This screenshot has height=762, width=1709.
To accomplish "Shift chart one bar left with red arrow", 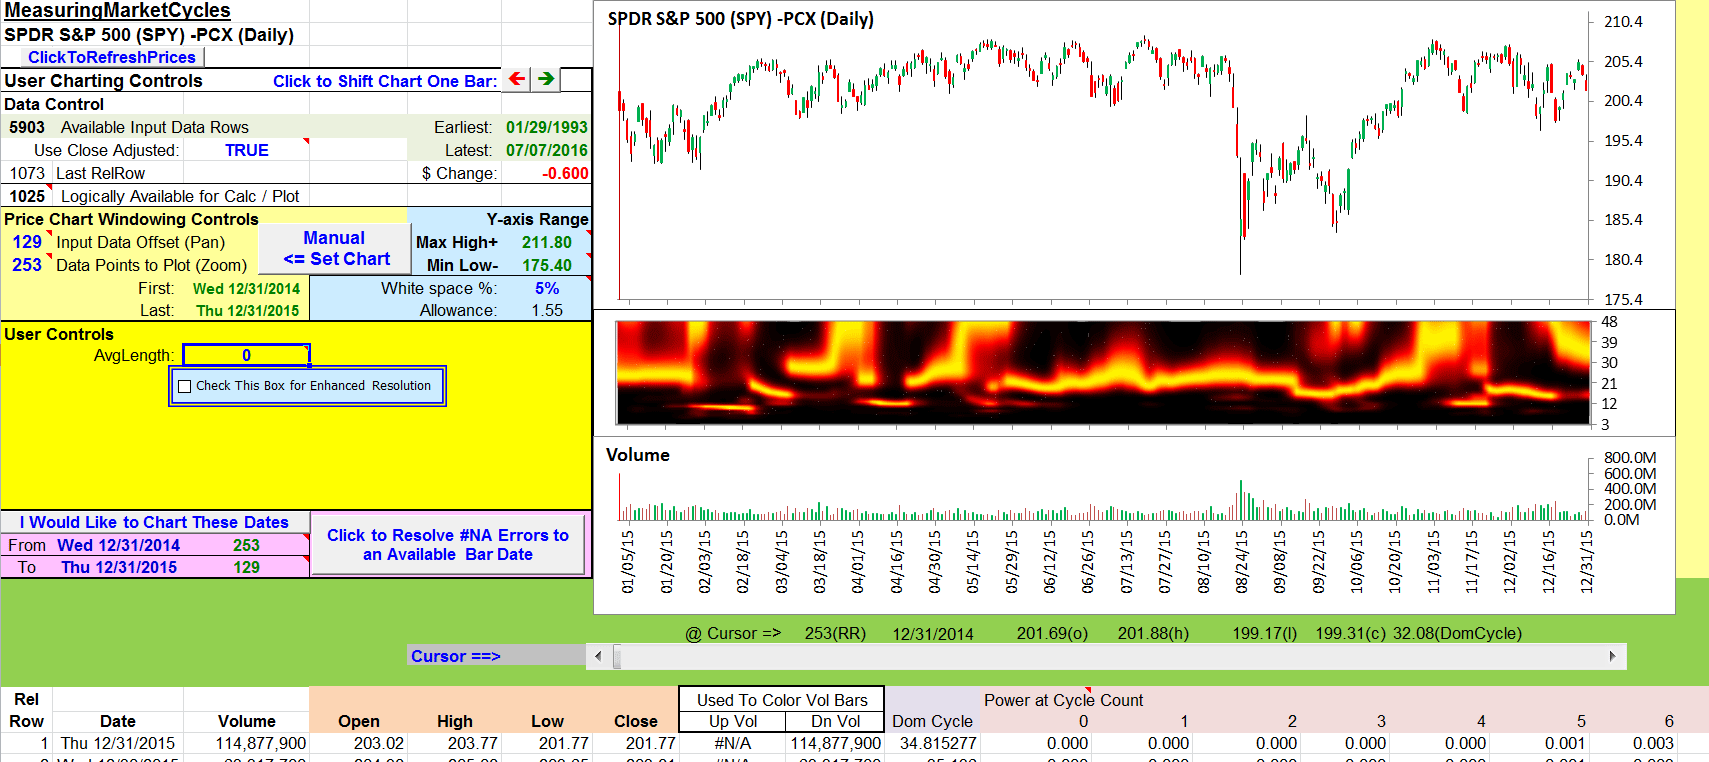I will [x=516, y=79].
